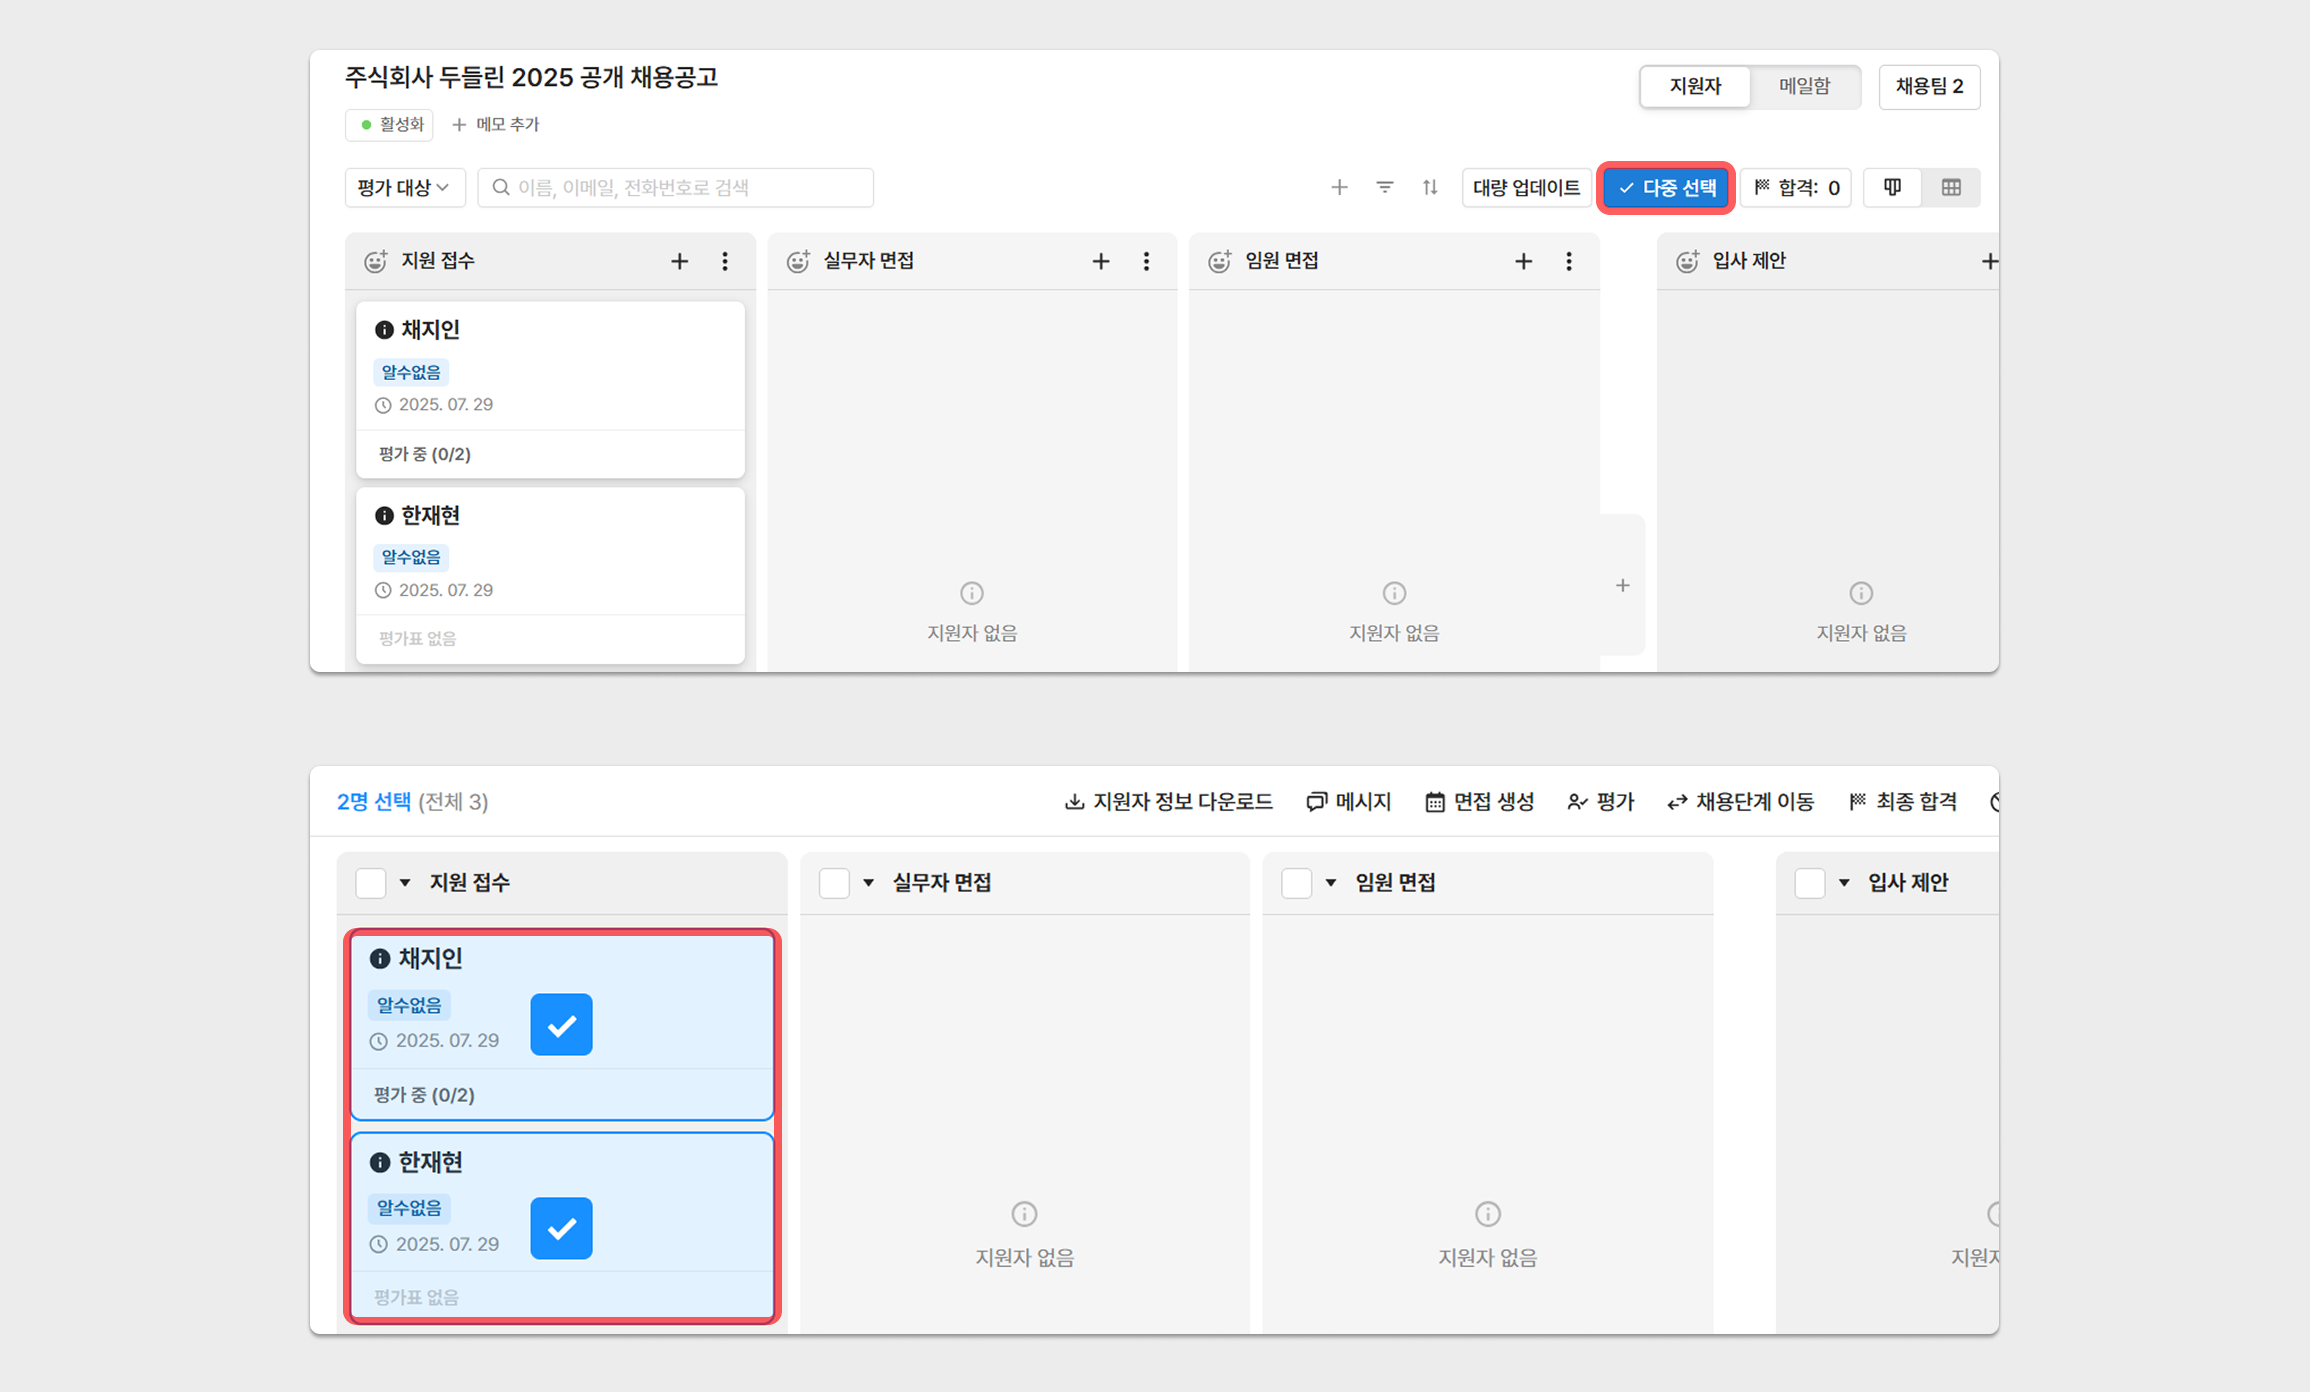Click the sort arrows icon
Screen dimensions: 2310x1392
1430,187
